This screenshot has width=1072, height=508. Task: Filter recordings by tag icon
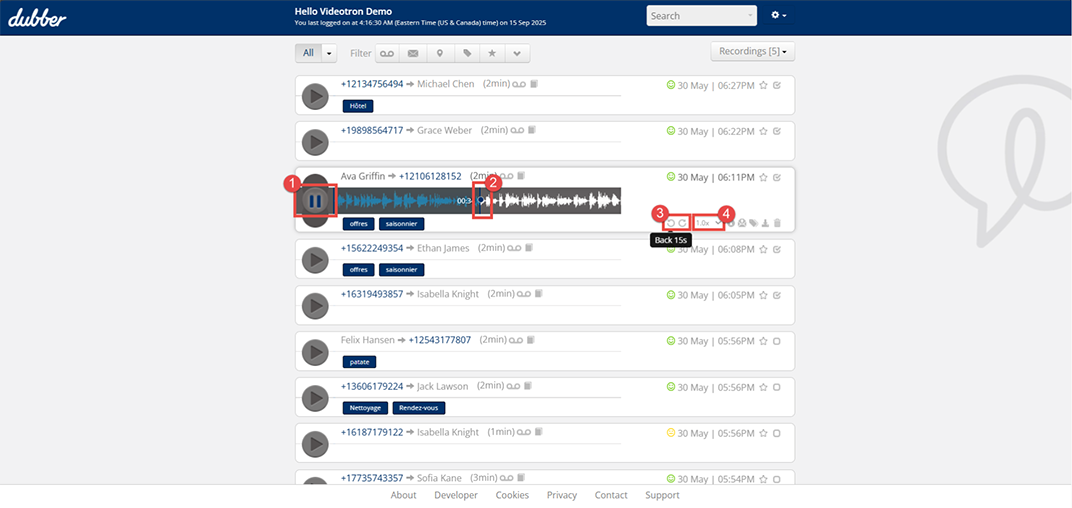click(466, 53)
